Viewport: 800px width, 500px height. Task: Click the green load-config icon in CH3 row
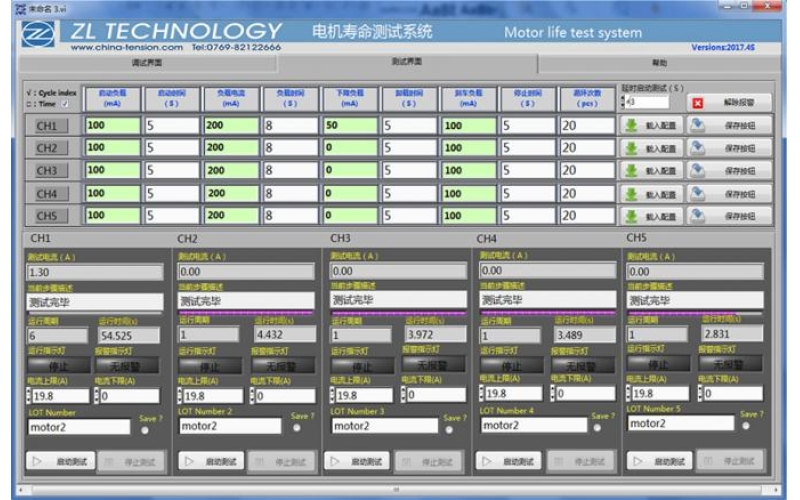[632, 170]
